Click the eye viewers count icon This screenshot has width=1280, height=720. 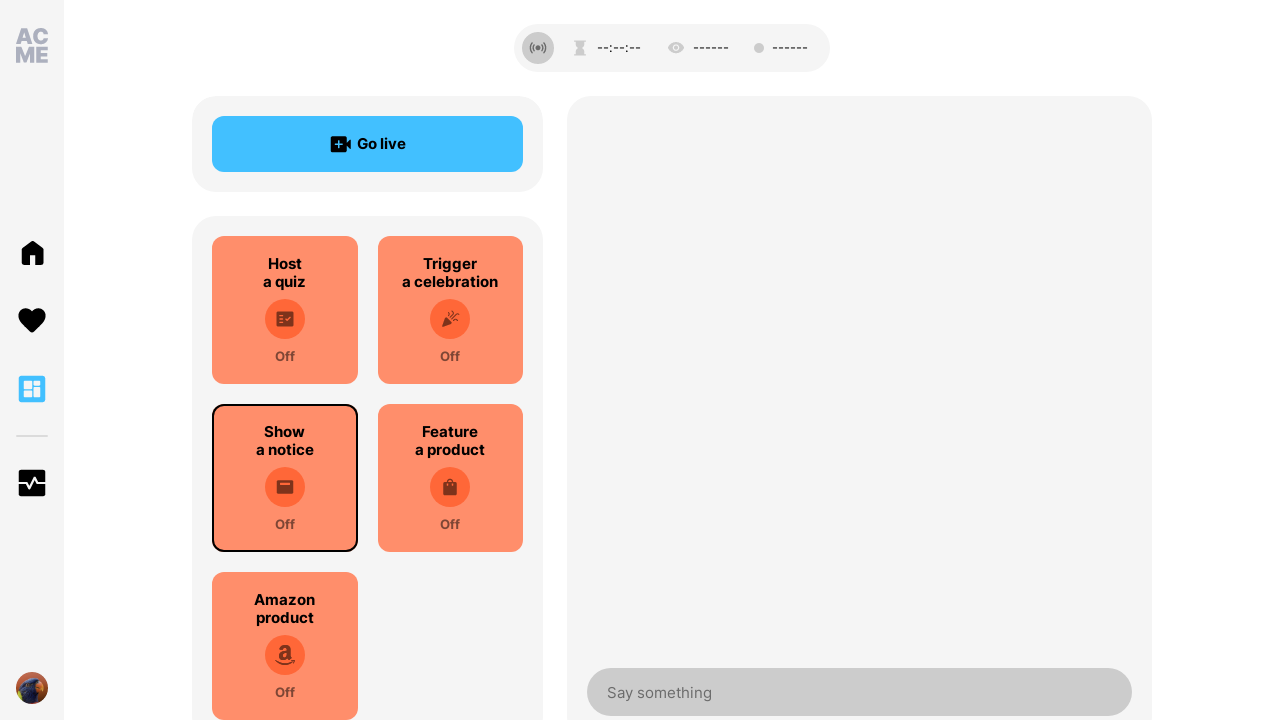point(676,48)
